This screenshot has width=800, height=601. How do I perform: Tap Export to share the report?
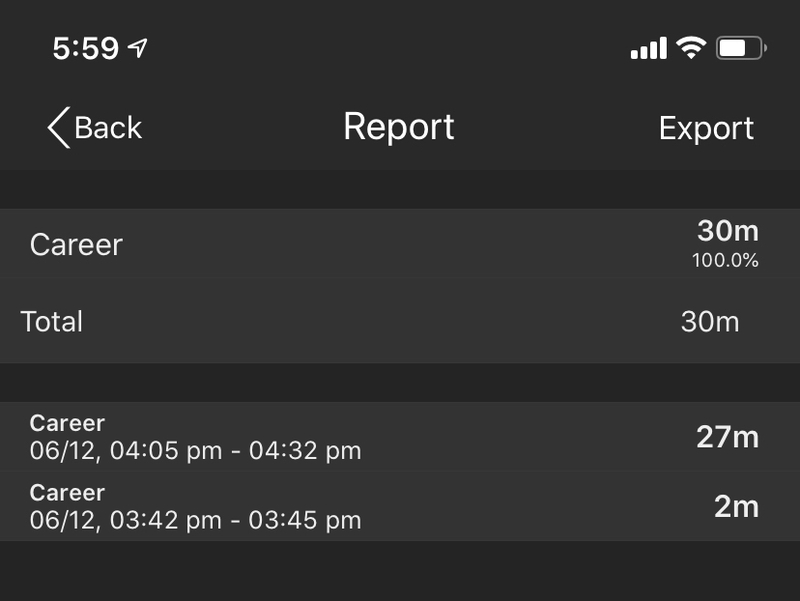tap(706, 128)
